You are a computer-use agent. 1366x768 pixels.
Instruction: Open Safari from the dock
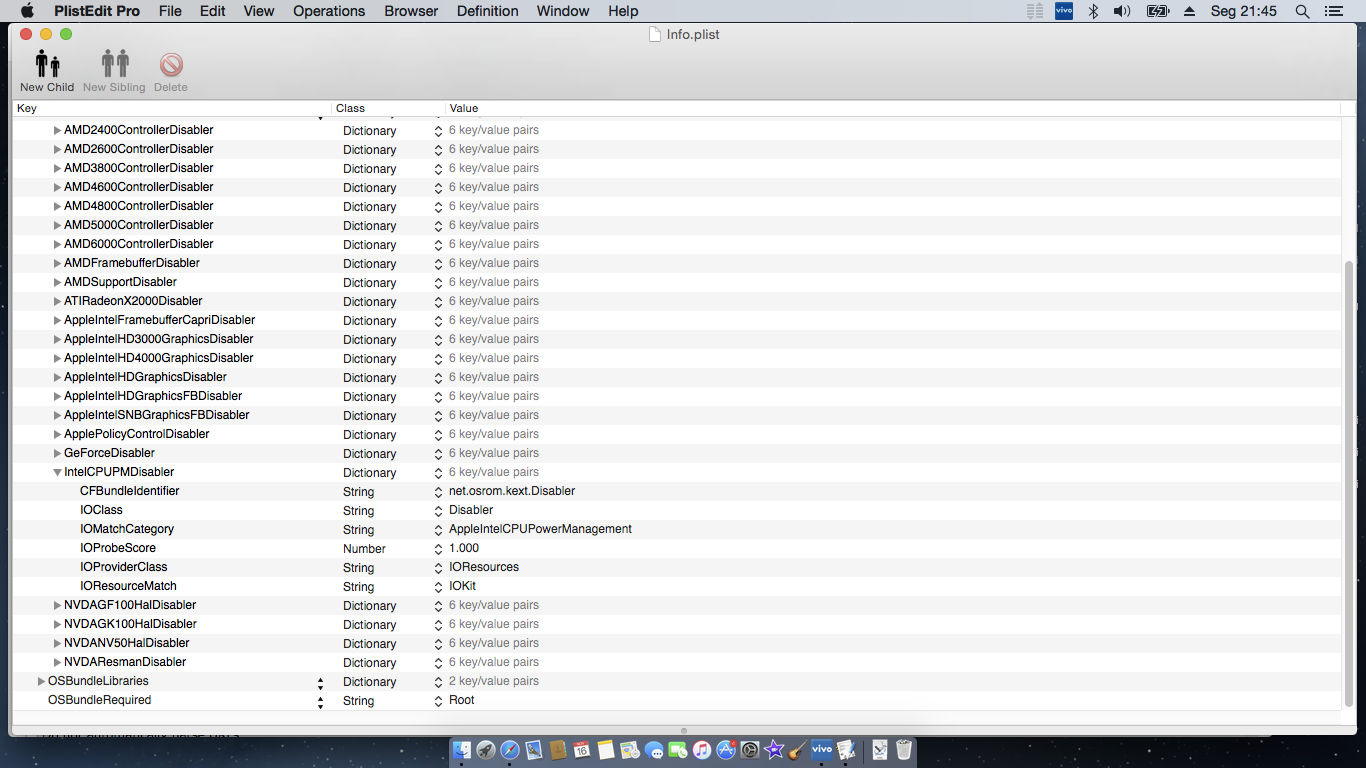click(x=510, y=749)
